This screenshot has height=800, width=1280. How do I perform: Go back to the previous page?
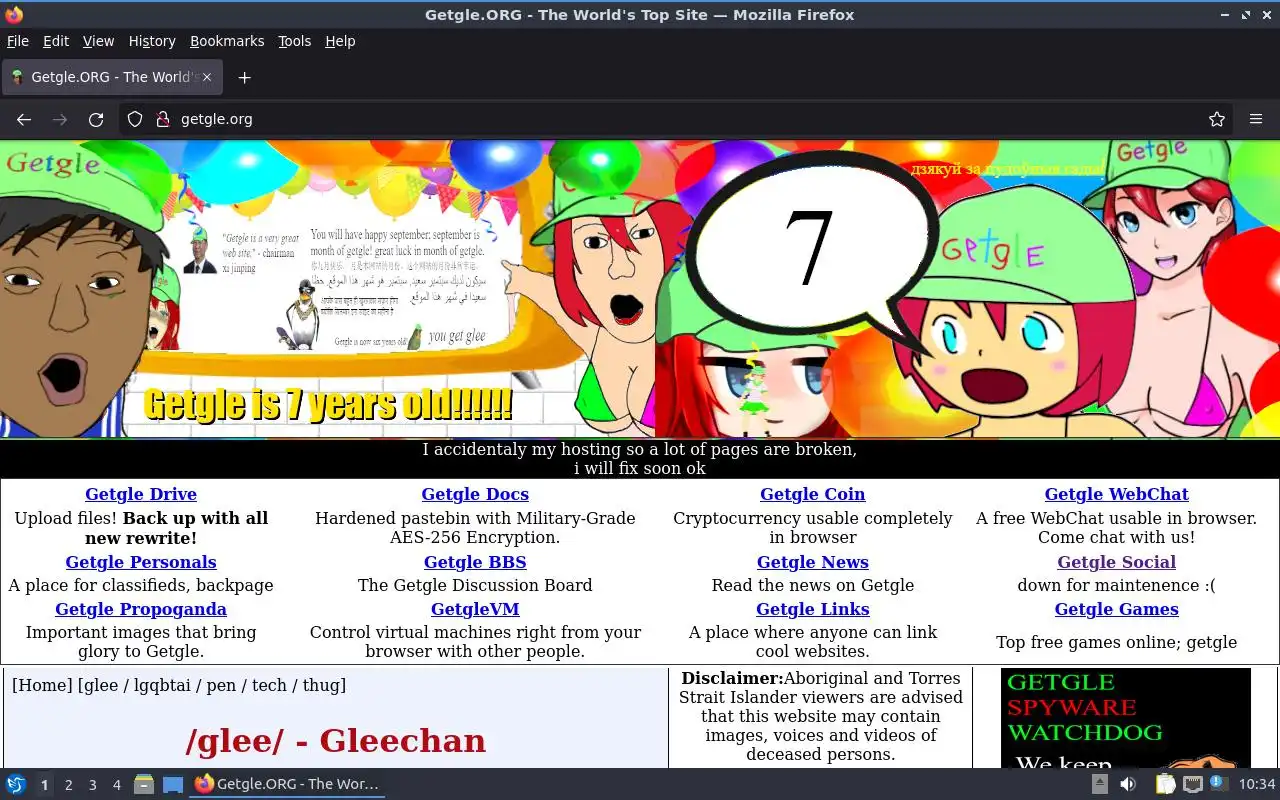coord(24,119)
